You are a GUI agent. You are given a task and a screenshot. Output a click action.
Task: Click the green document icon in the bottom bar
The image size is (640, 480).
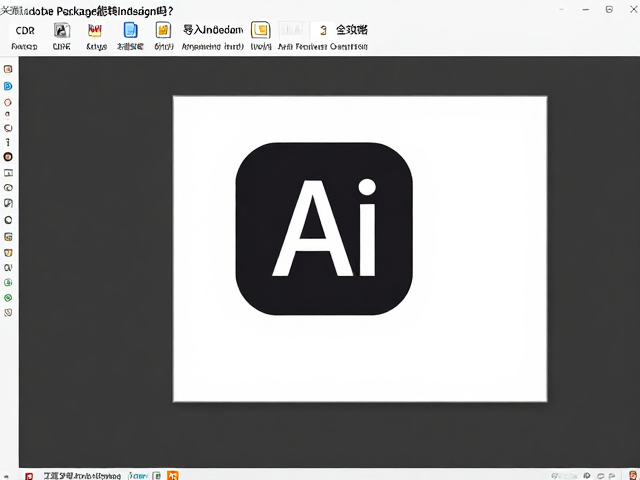157,476
